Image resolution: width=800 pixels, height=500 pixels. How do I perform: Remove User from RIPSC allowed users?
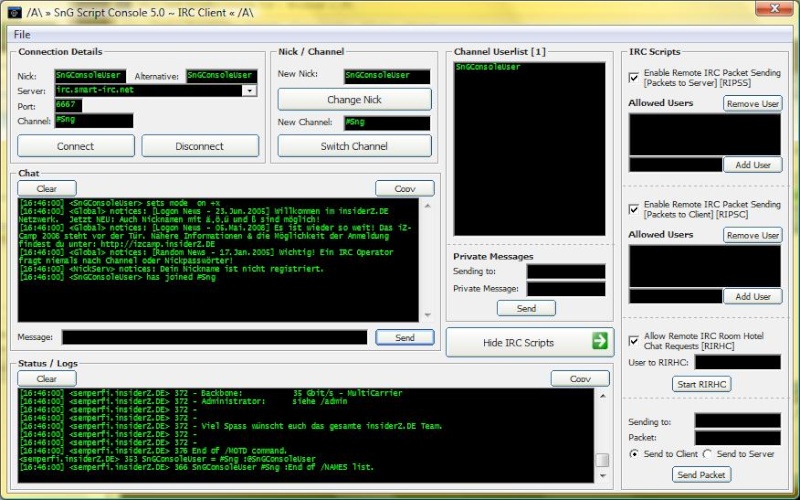(x=753, y=235)
